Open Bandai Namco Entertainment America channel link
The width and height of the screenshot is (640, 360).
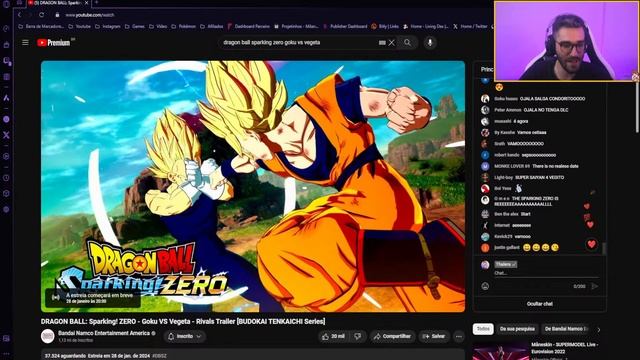pyautogui.click(x=104, y=333)
